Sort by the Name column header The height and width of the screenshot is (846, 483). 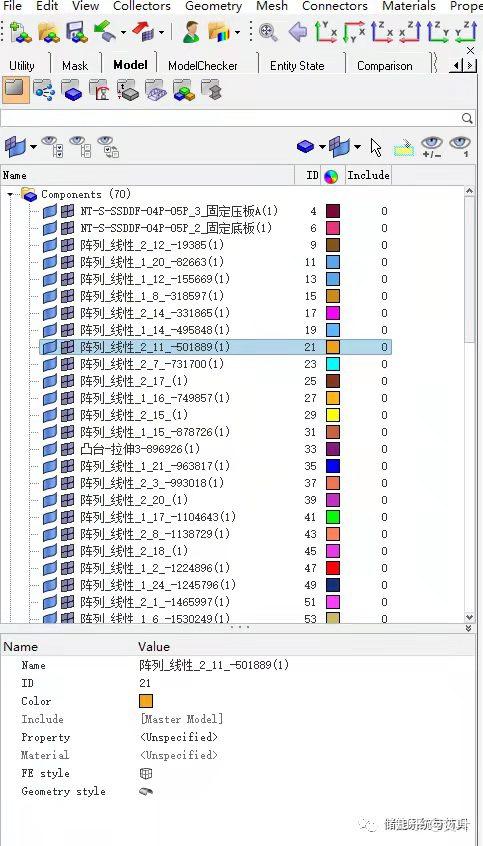(147, 175)
